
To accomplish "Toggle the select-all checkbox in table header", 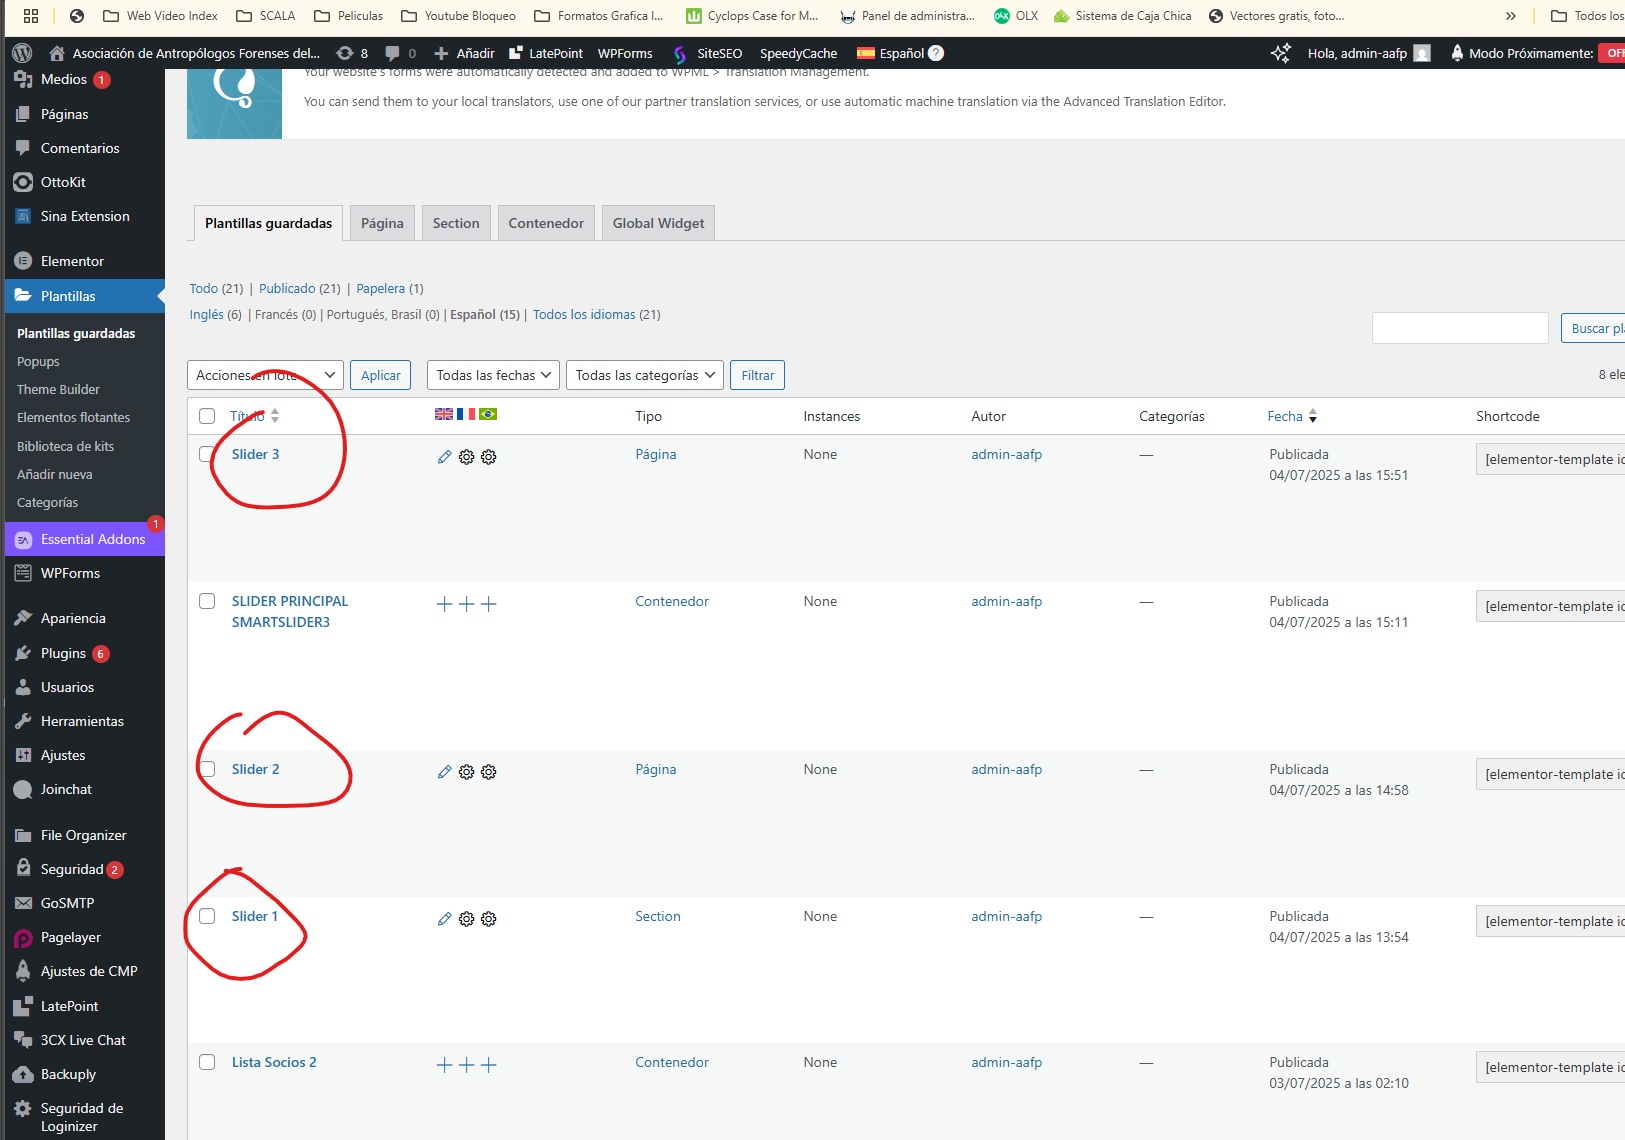I will 207,416.
